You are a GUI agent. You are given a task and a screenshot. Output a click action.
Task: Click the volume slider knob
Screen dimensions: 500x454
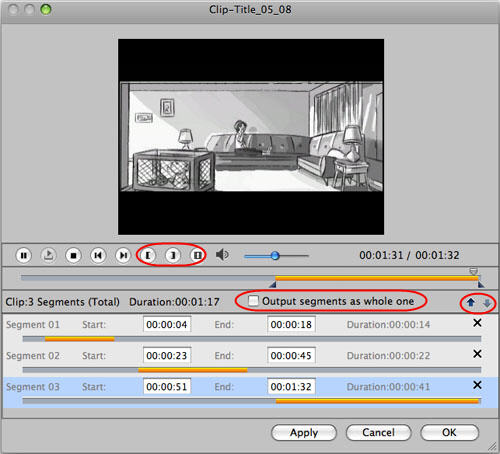pyautogui.click(x=275, y=256)
